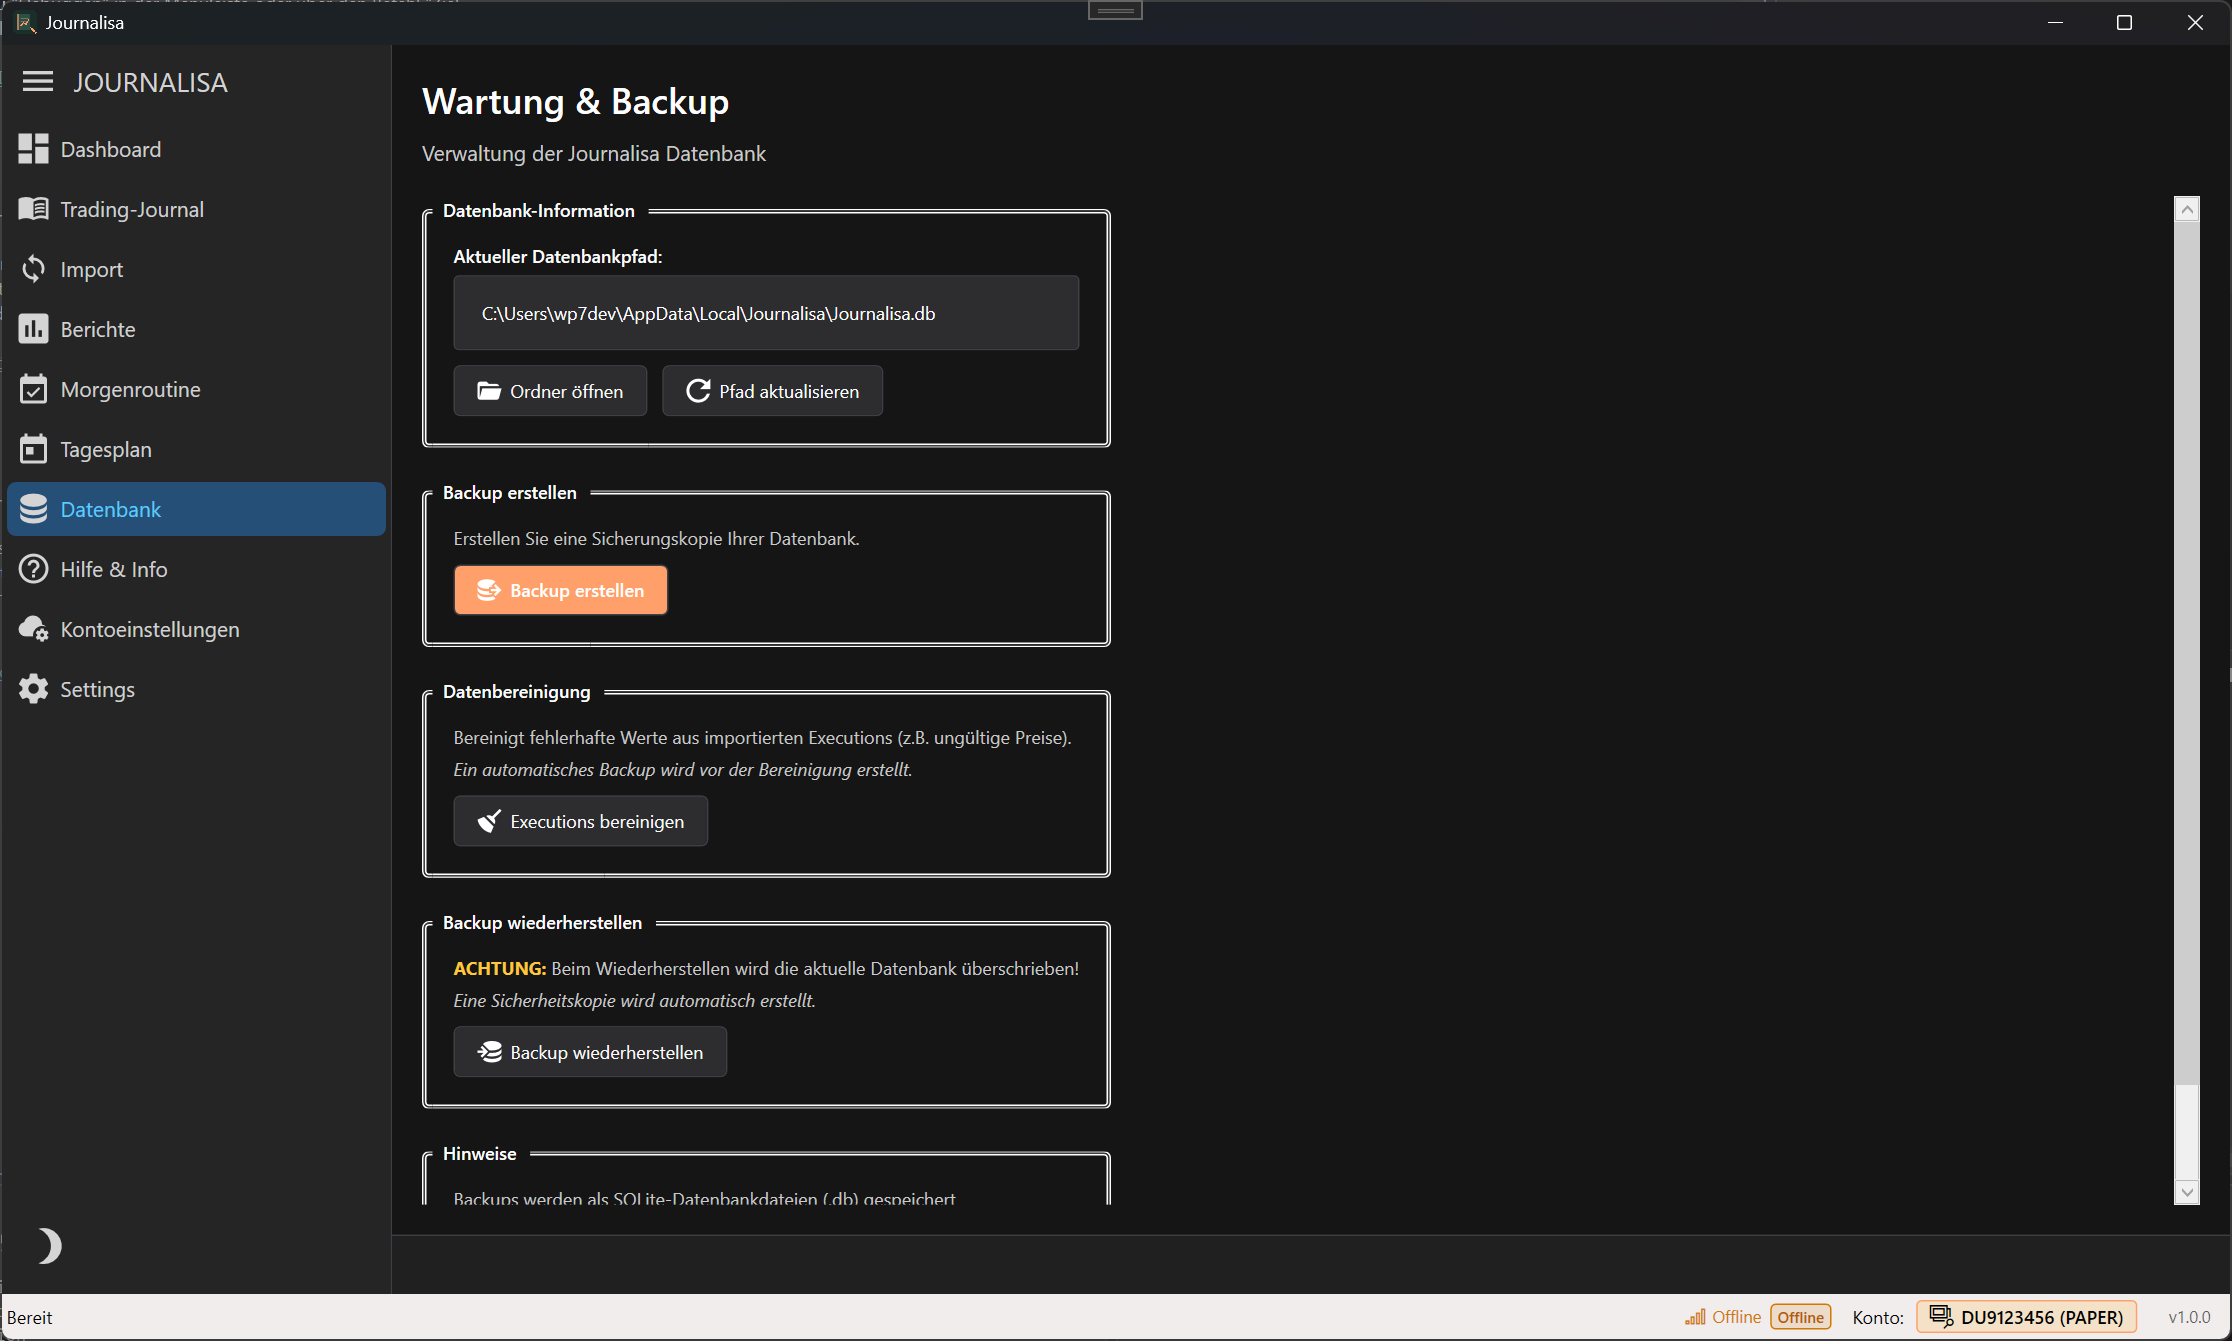Click the account icon next to DU9123456
Image resolution: width=2232 pixels, height=1341 pixels.
[1941, 1317]
